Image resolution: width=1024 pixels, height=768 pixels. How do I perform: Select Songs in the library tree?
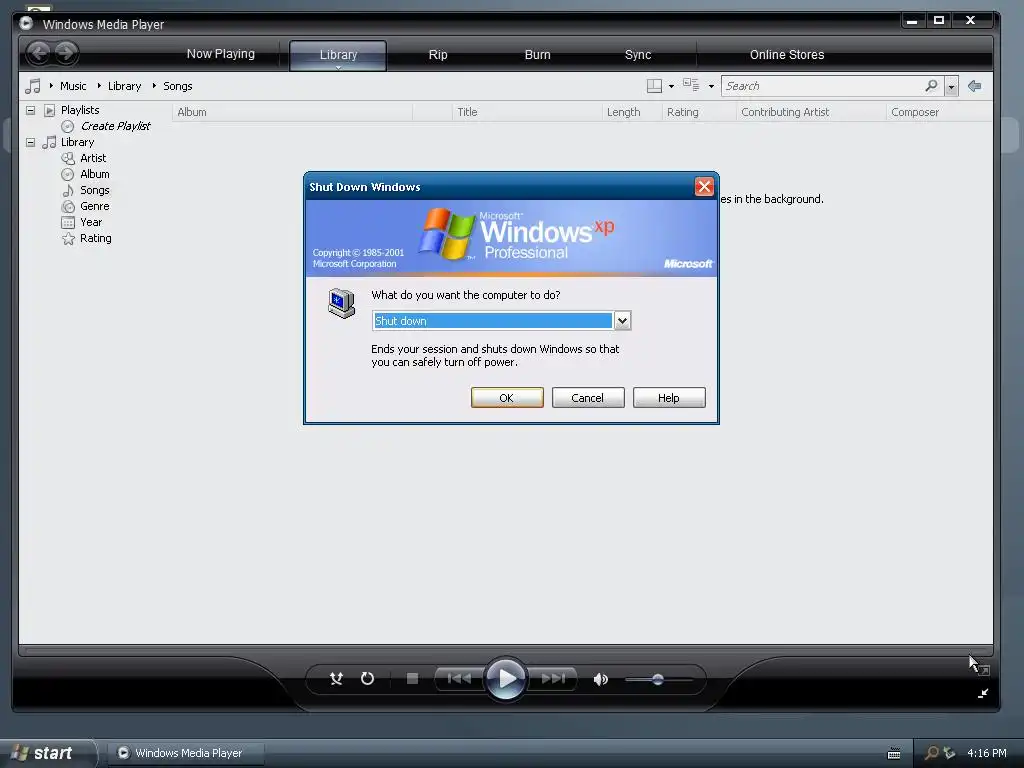95,190
